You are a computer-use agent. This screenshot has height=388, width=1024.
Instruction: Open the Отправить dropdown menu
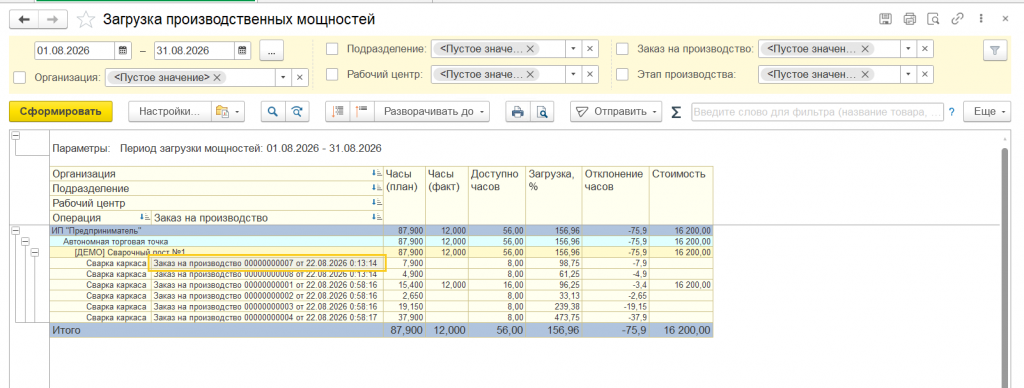[x=616, y=112]
